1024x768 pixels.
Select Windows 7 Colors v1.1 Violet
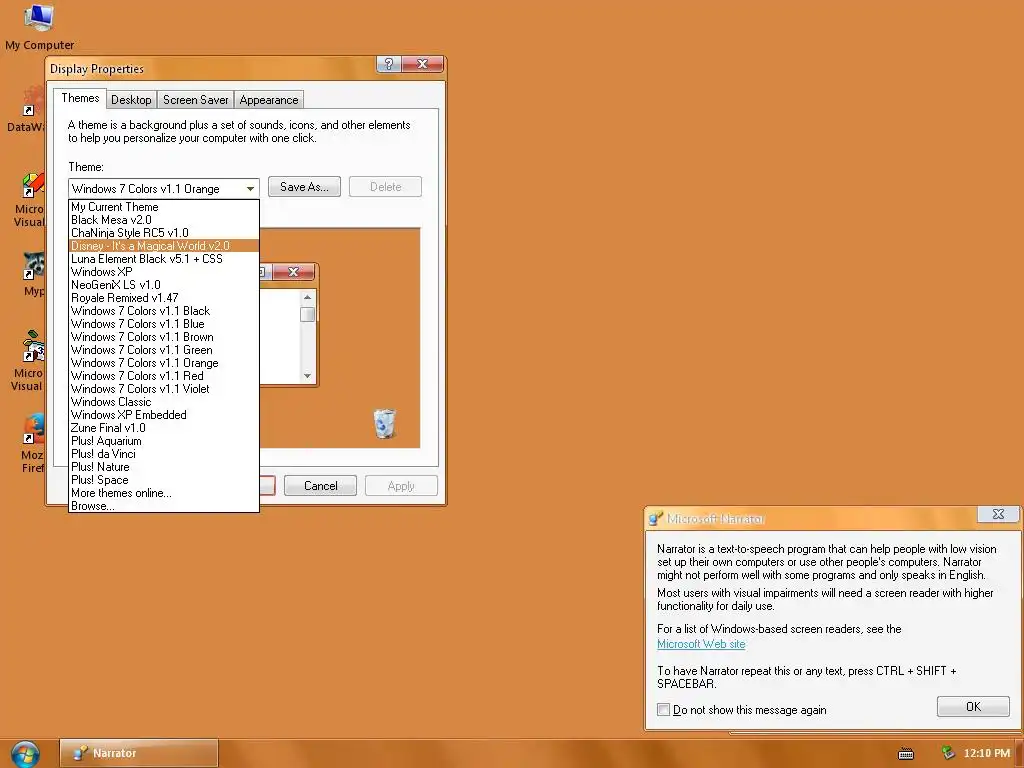click(164, 389)
